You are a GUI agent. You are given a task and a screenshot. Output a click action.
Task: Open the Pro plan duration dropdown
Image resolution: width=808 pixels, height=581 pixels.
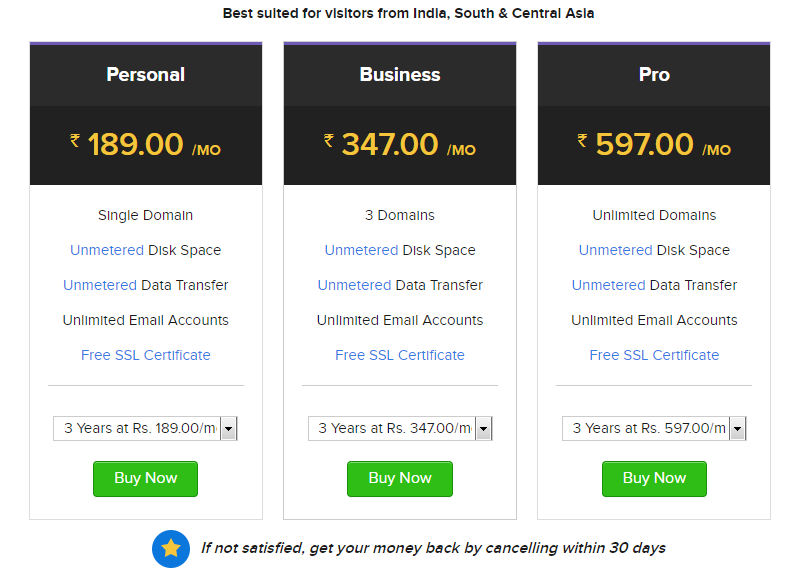click(654, 428)
